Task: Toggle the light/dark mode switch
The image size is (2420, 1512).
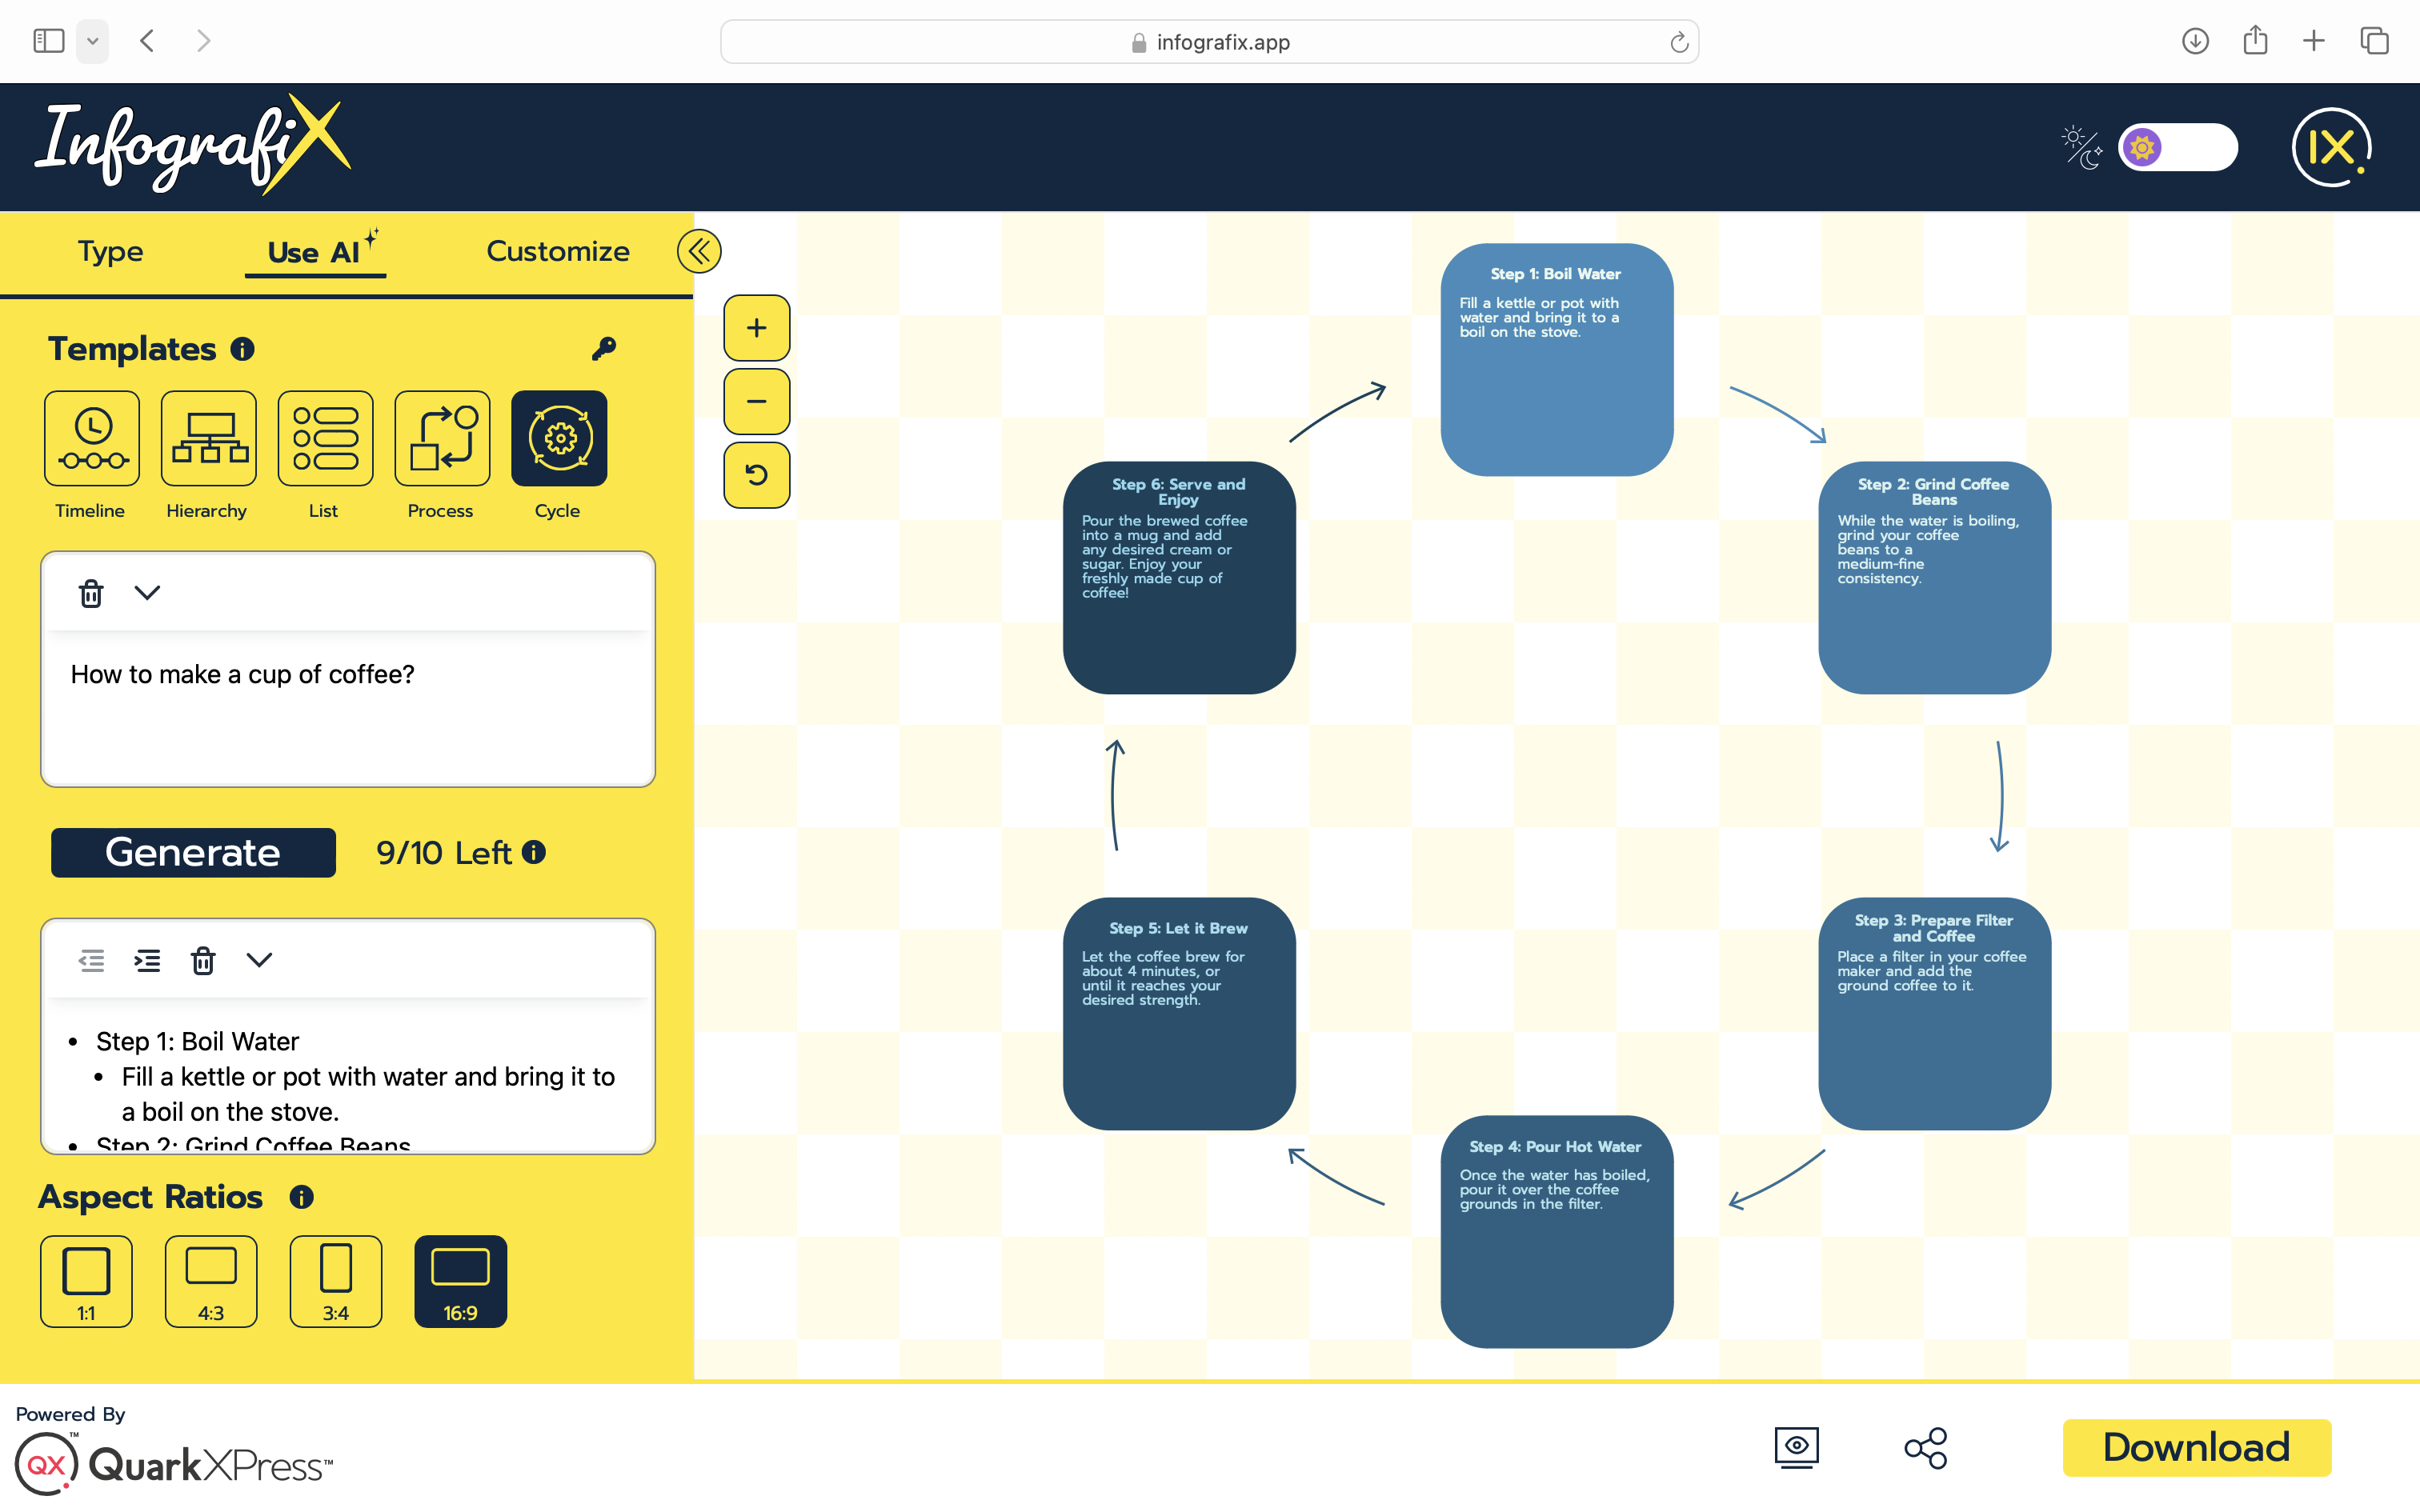Action: 2177,148
